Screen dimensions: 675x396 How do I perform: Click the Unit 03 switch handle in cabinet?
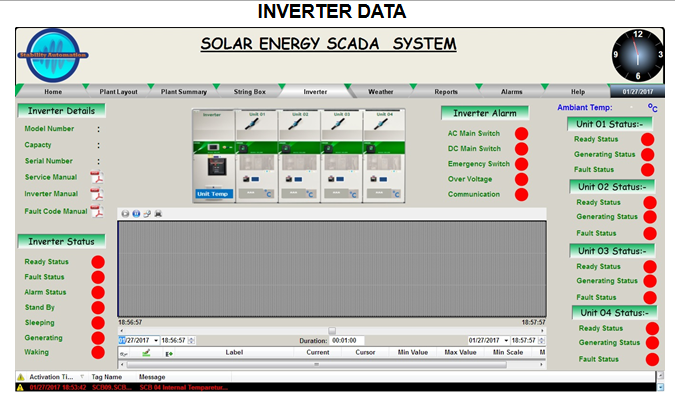point(338,124)
